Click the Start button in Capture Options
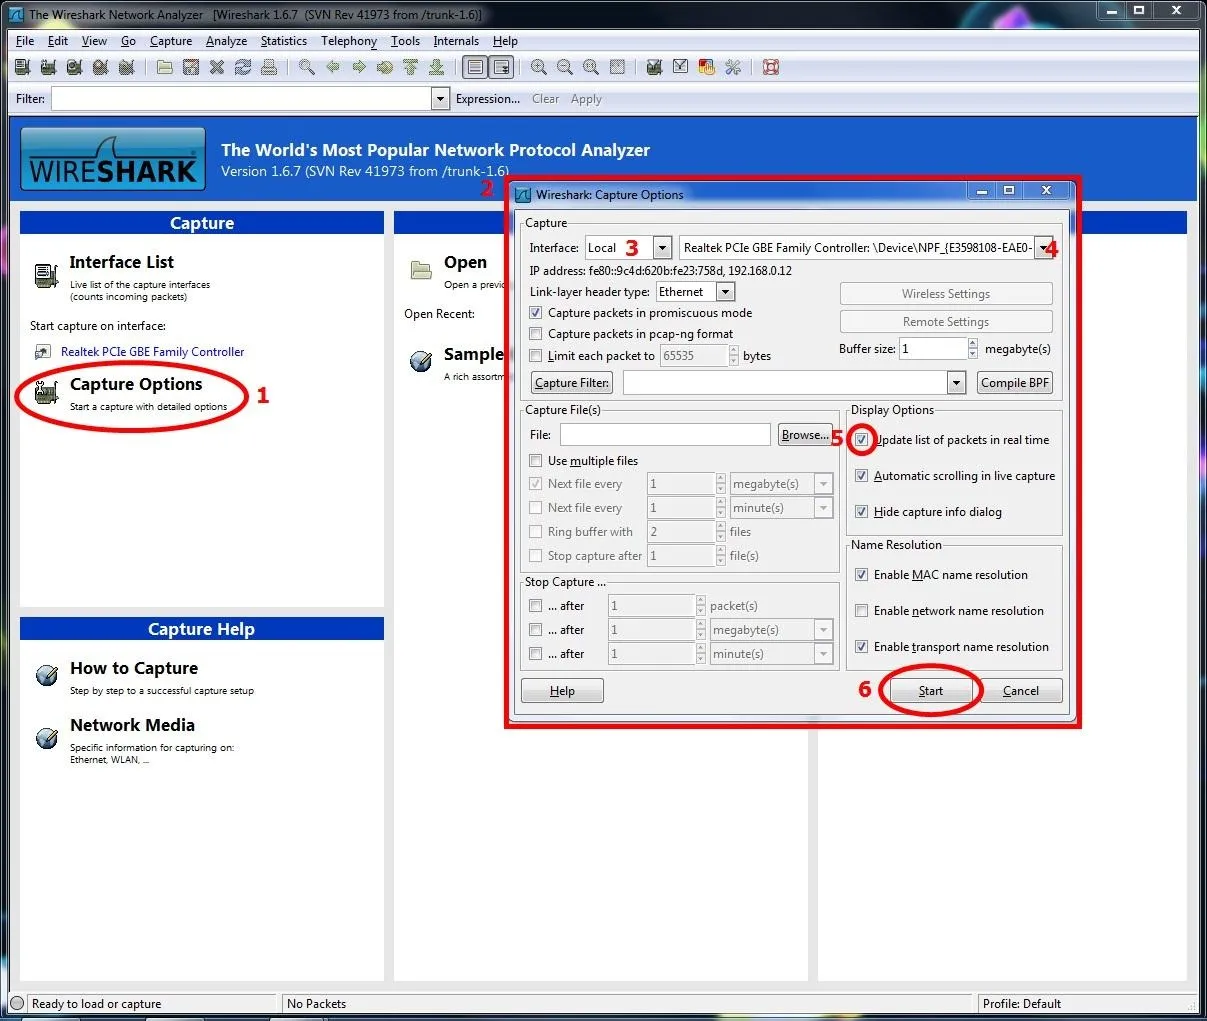 click(x=931, y=691)
